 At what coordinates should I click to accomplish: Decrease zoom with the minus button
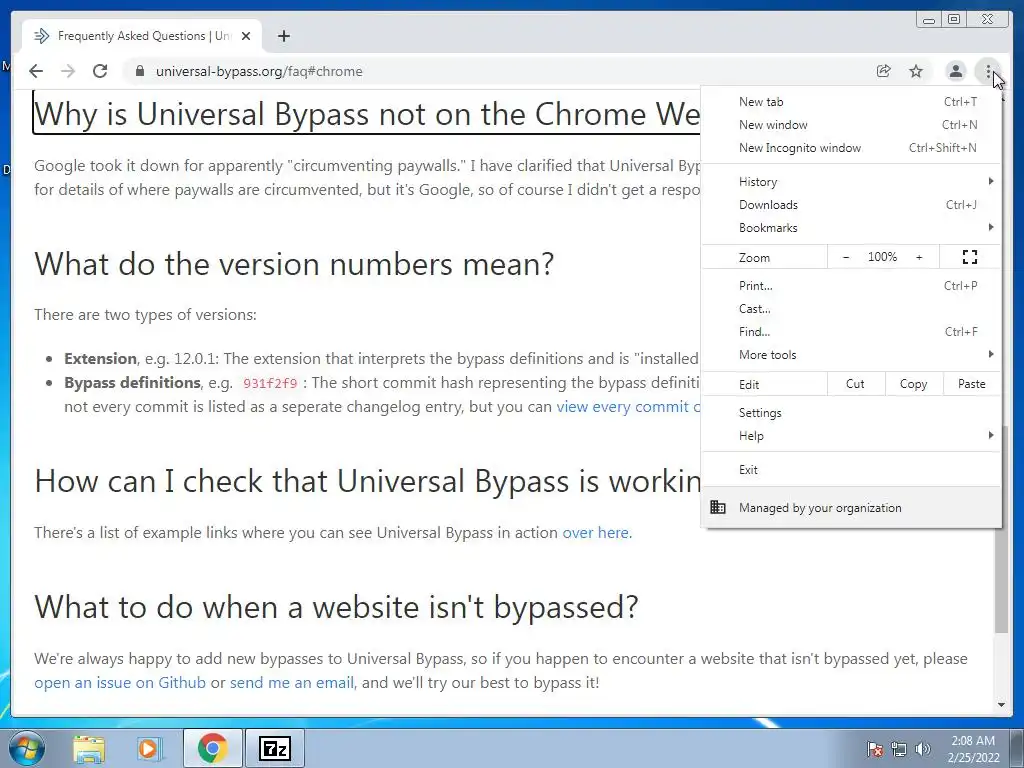click(846, 257)
